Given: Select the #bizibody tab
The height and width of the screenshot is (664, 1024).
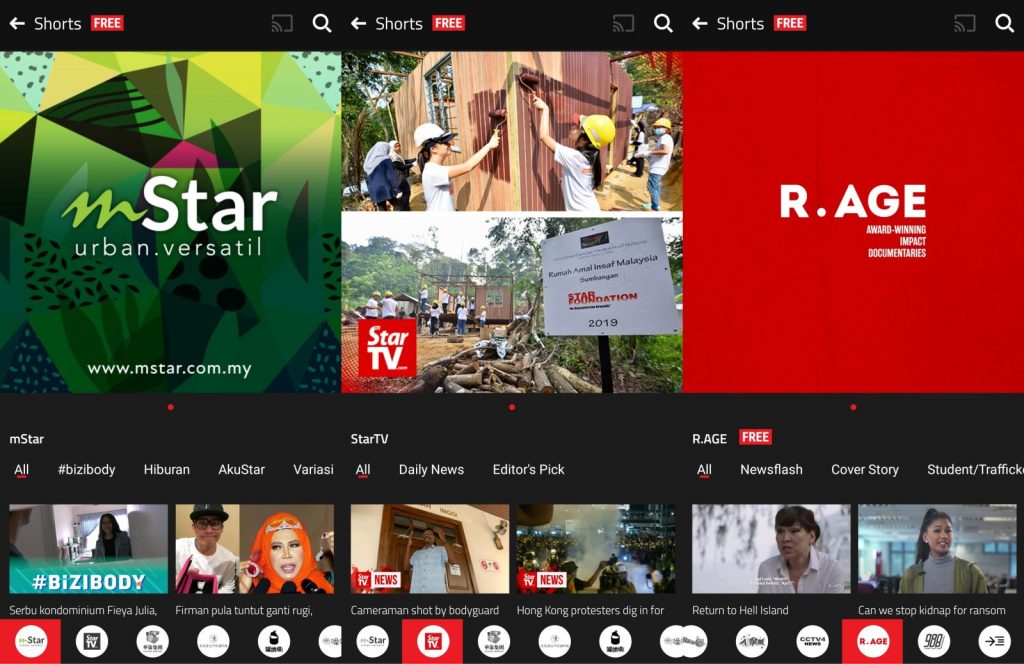Looking at the screenshot, I should pyautogui.click(x=86, y=469).
